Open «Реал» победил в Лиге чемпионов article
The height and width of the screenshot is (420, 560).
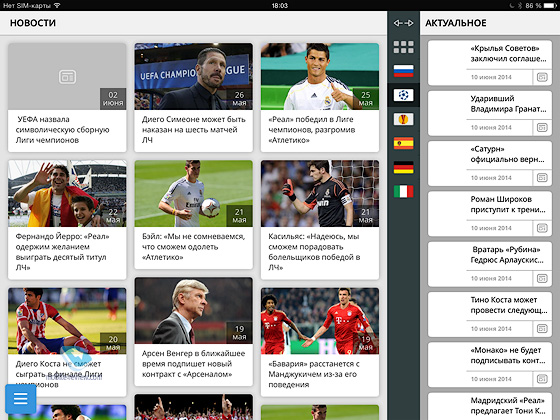(320, 98)
